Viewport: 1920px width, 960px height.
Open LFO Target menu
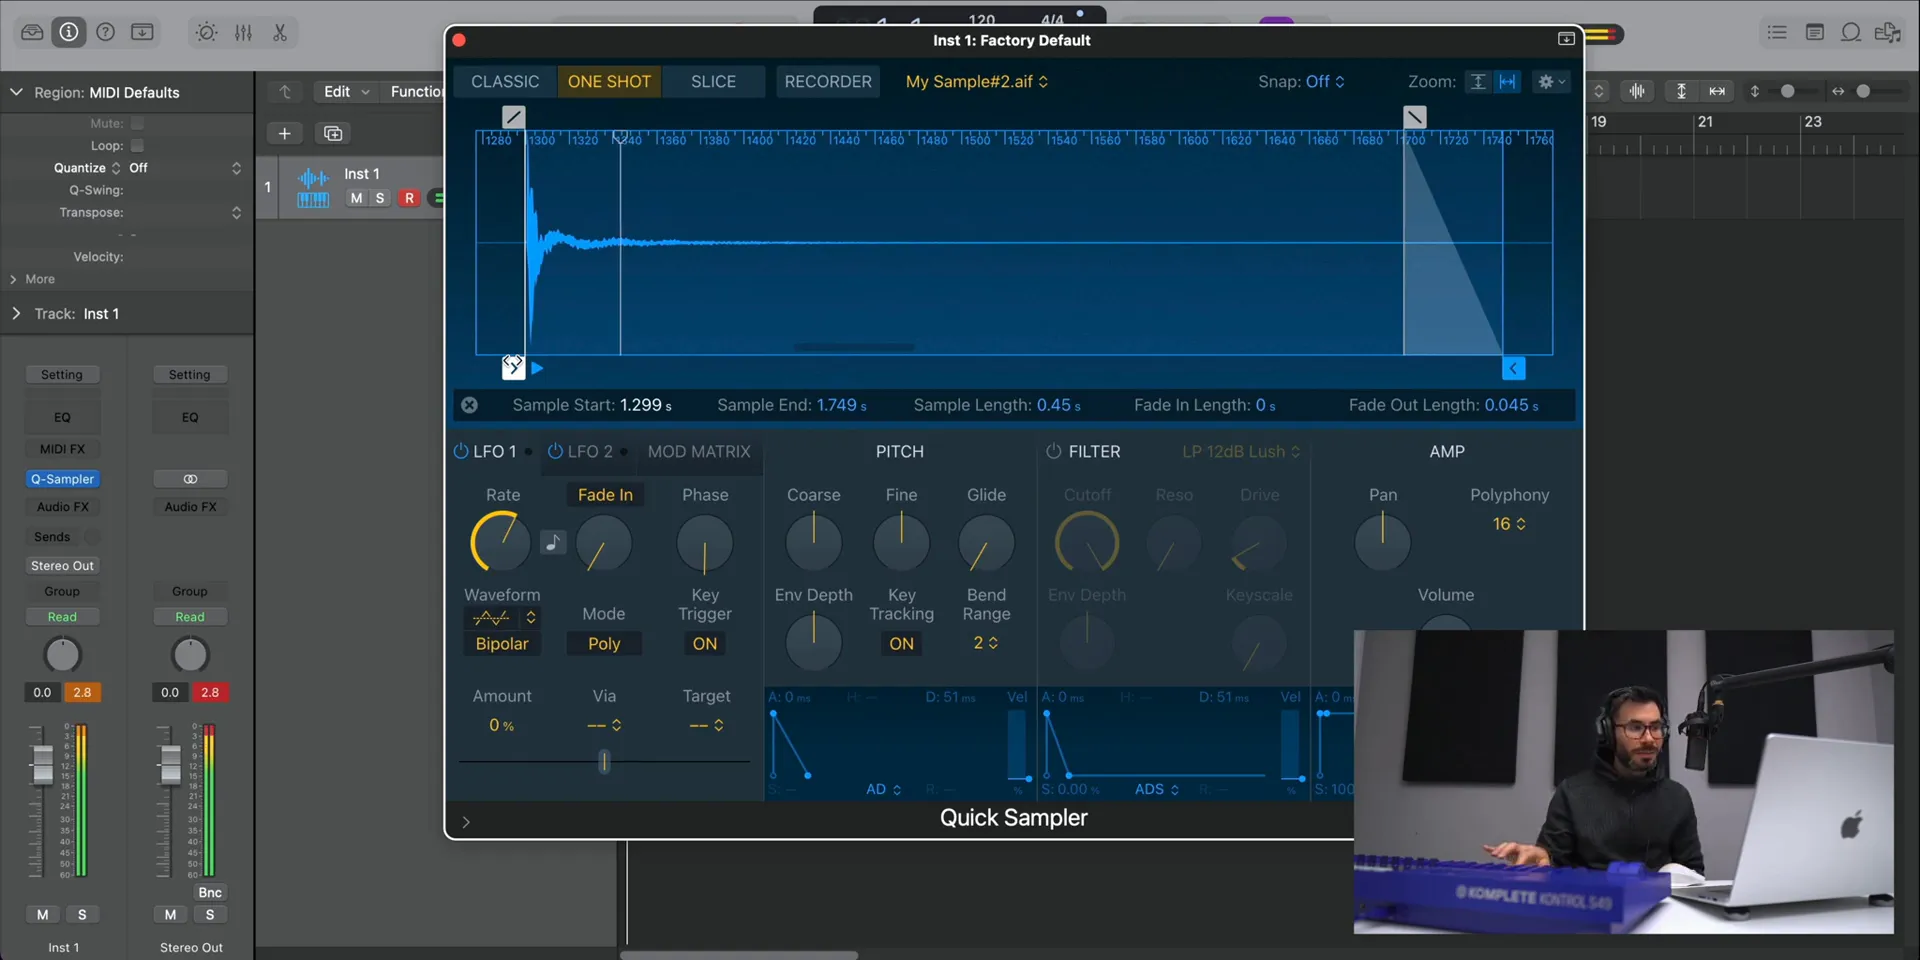(706, 725)
